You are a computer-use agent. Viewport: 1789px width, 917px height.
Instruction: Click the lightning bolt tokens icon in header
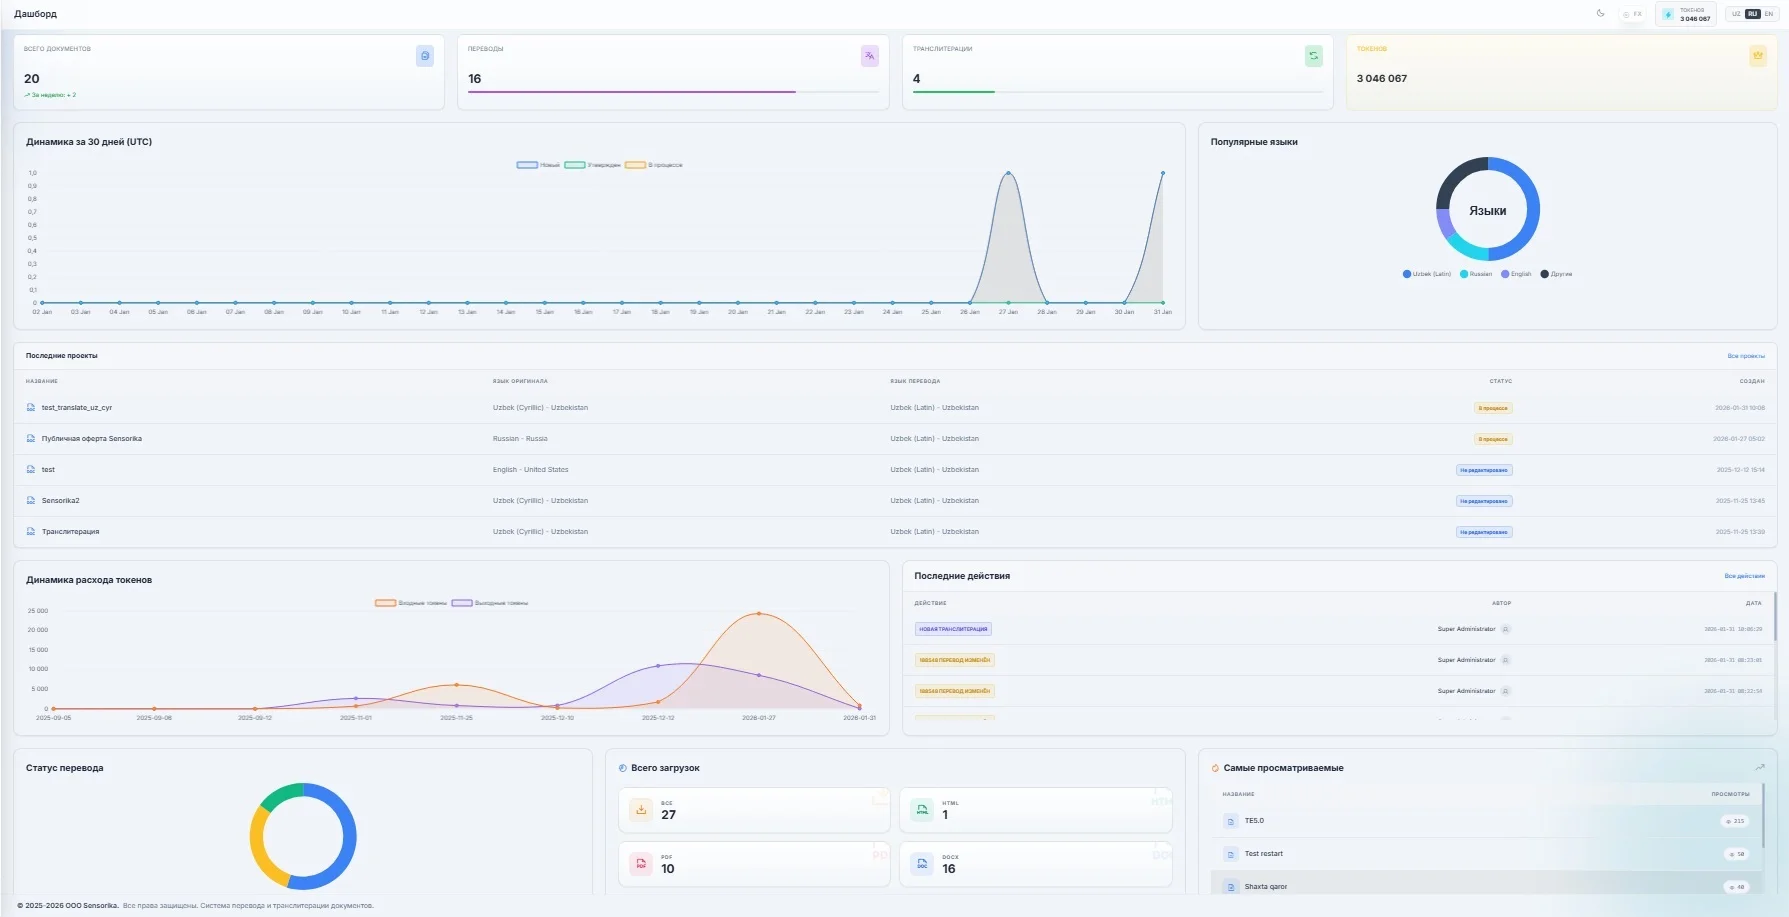[x=1668, y=15]
